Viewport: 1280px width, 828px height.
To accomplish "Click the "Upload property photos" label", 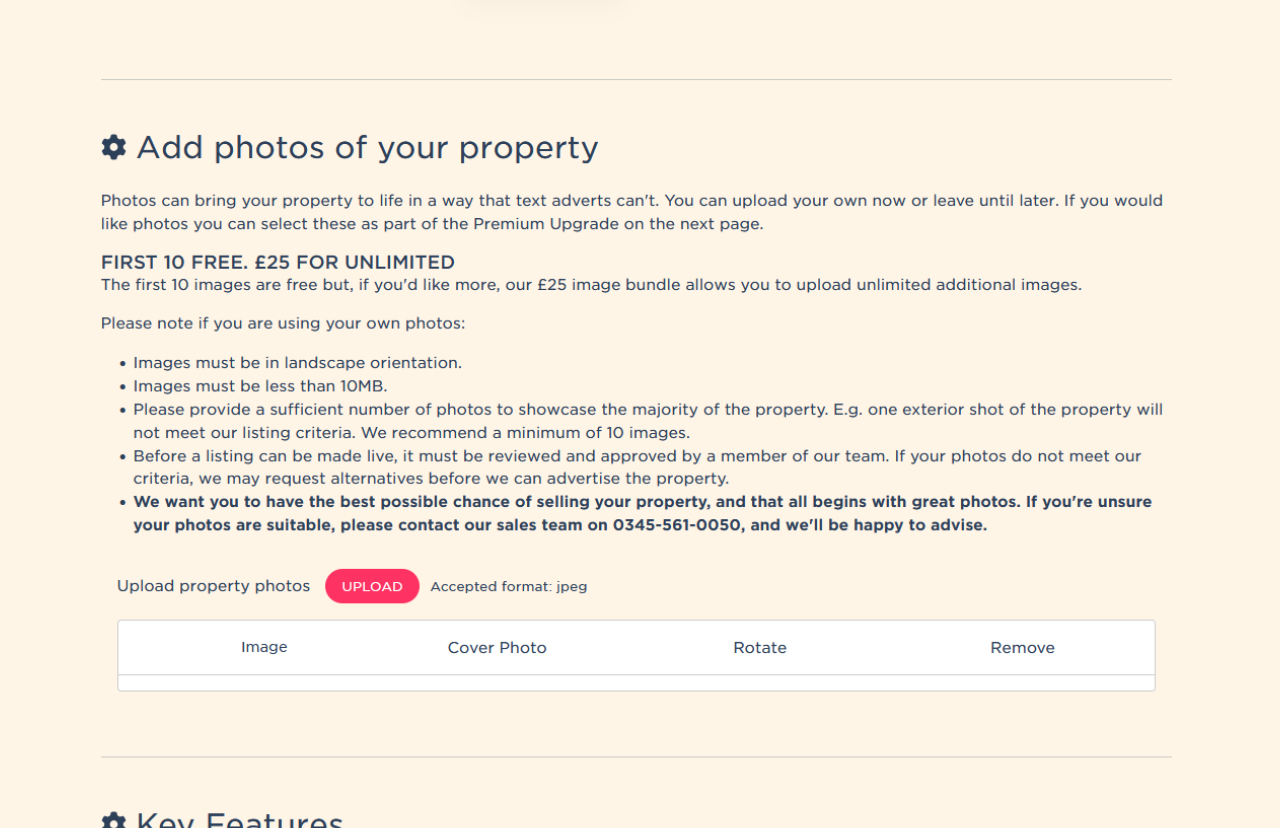I will (x=213, y=586).
